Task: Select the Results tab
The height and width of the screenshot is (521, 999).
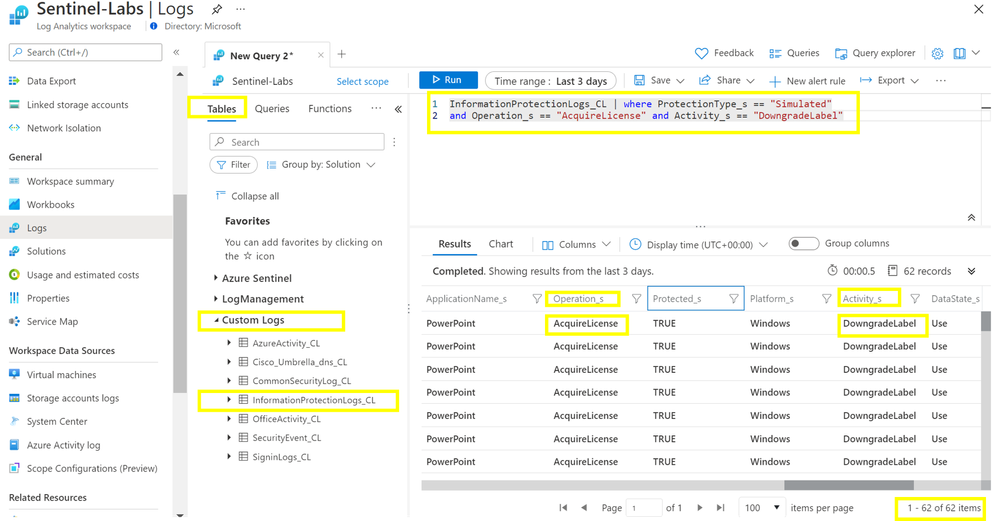Action: click(455, 244)
